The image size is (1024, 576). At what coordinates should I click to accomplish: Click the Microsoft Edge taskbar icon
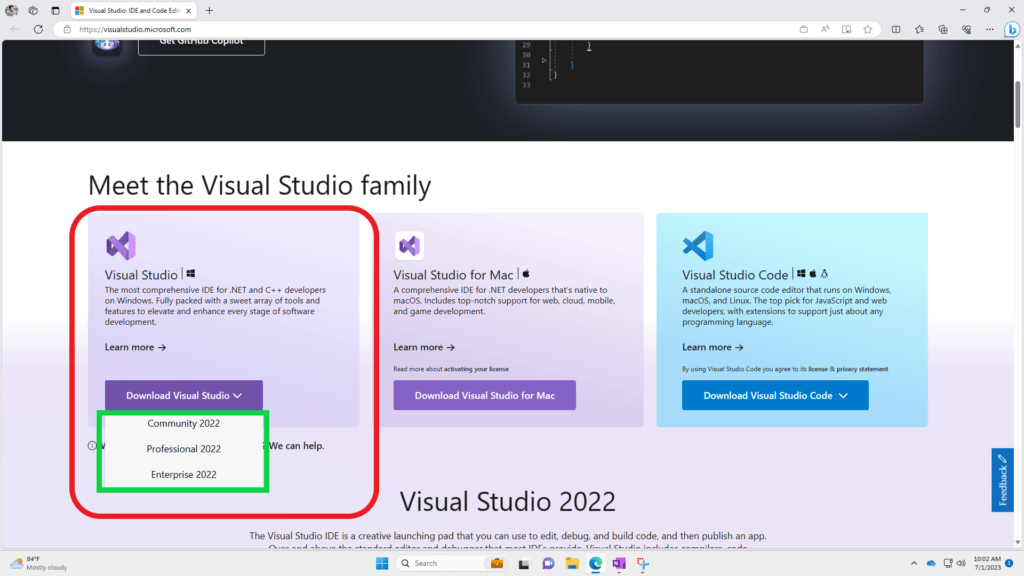tap(596, 564)
